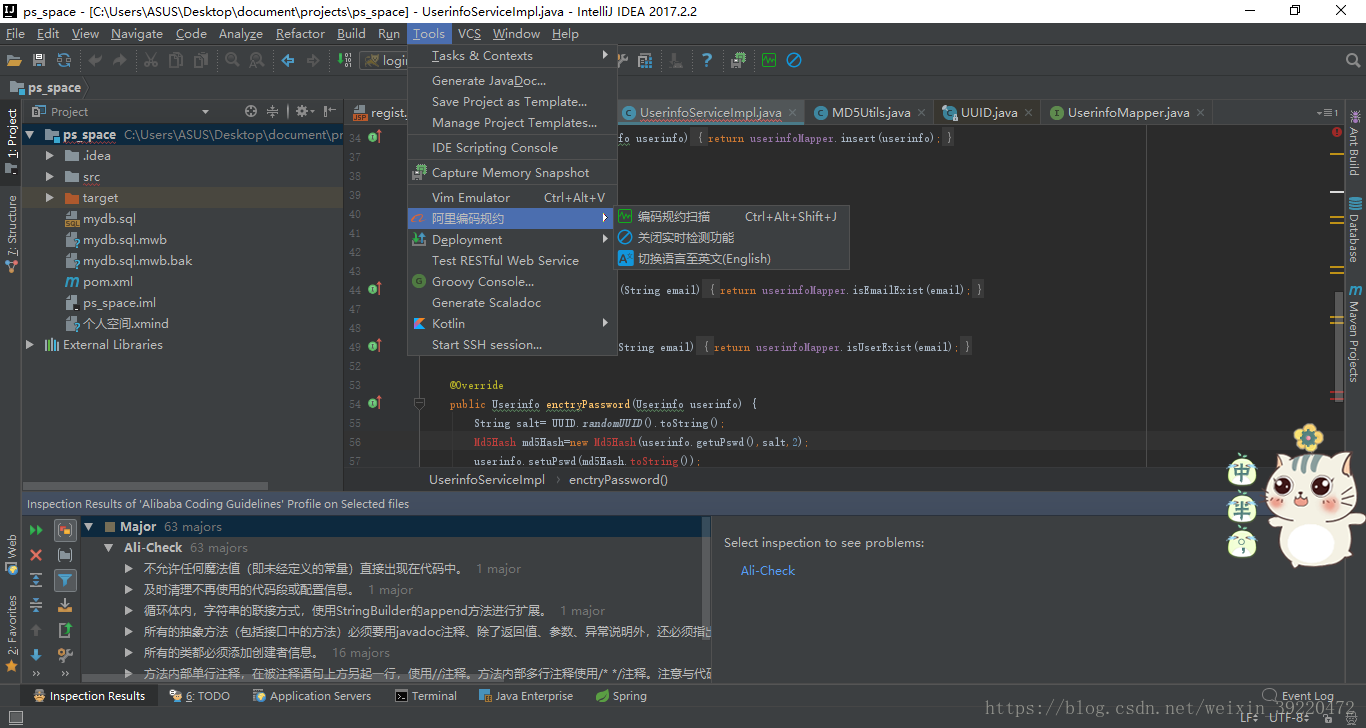Disable real-time detection via 关闭实时检测功能

click(x=685, y=238)
